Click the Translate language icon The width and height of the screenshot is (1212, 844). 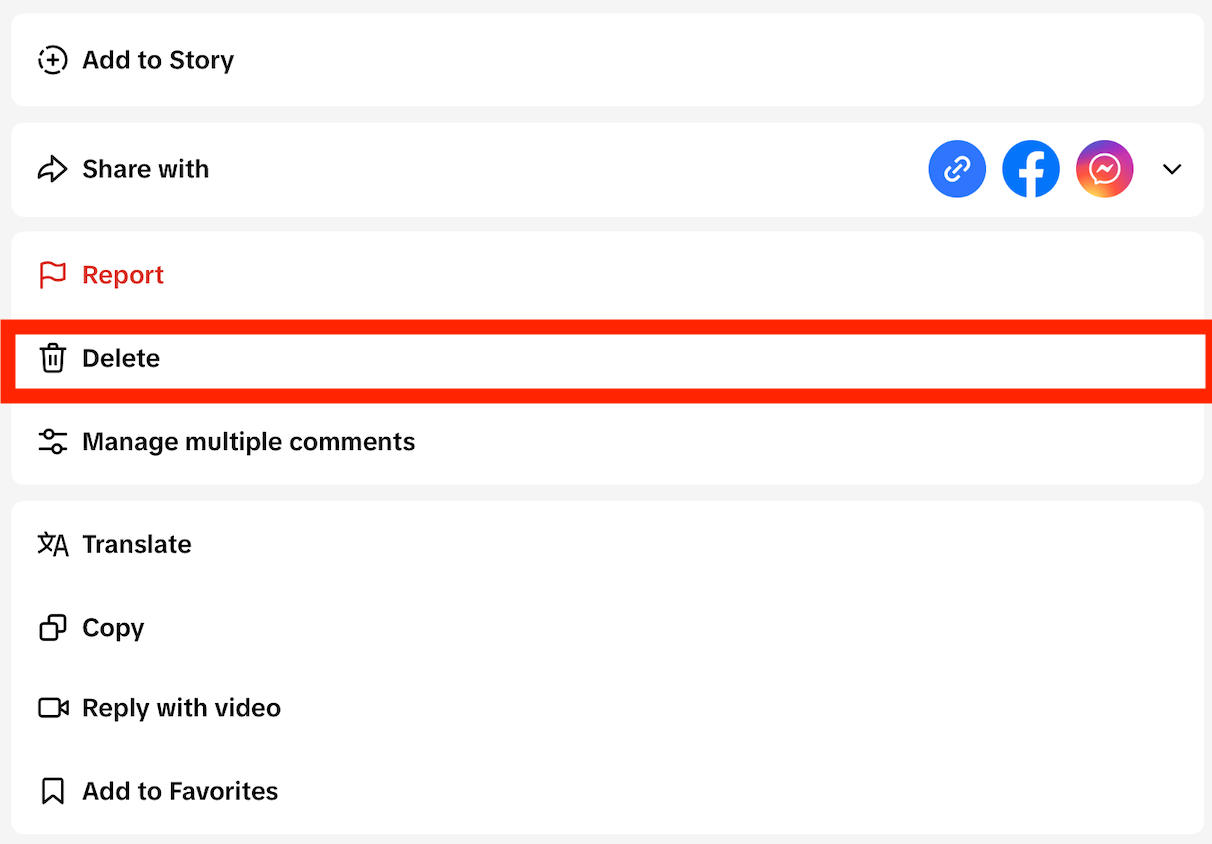pos(52,544)
